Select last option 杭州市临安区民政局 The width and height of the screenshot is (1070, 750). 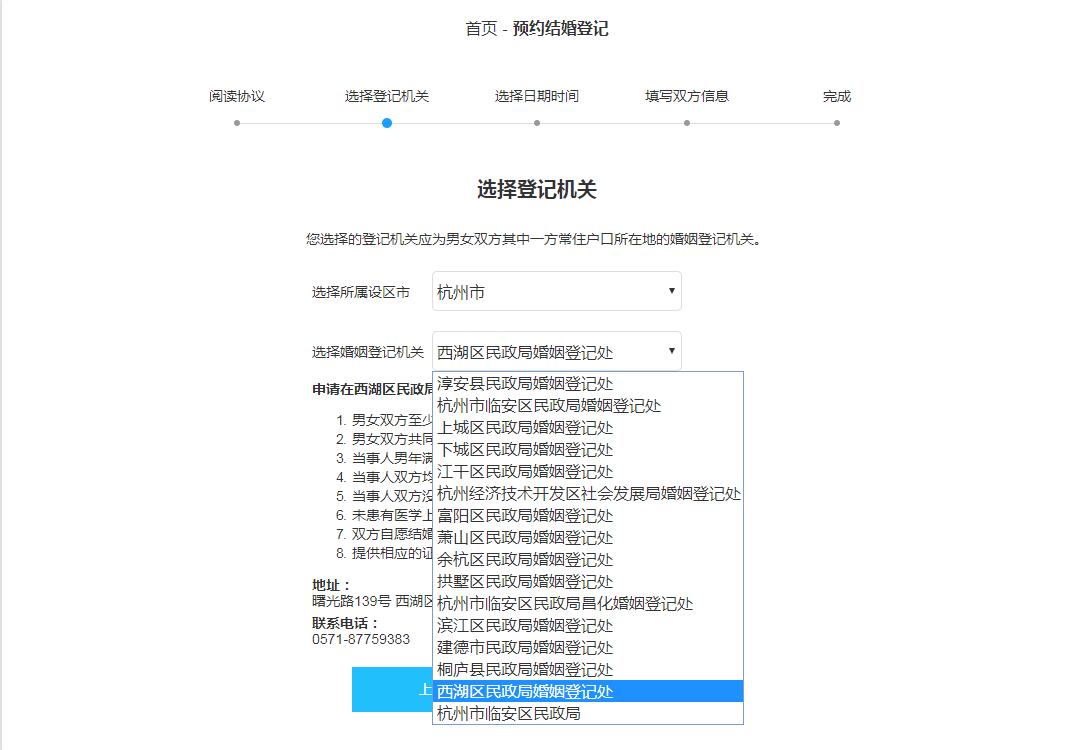tap(588, 713)
